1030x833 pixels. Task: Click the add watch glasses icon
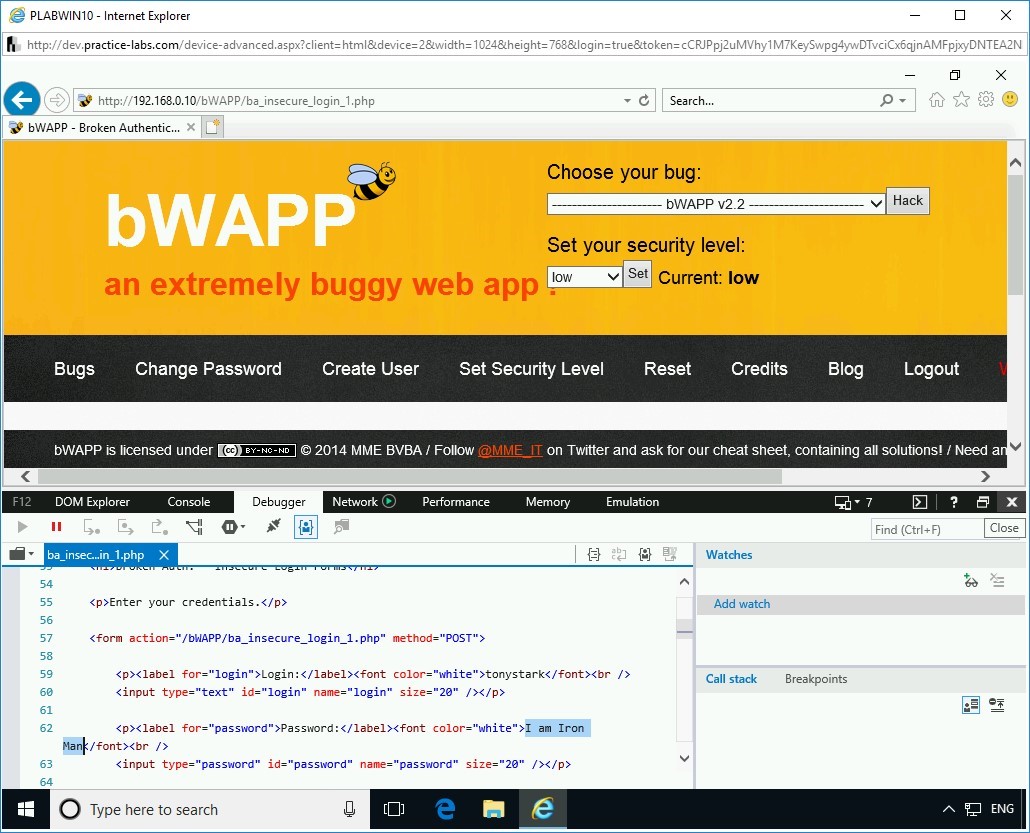tap(970, 580)
